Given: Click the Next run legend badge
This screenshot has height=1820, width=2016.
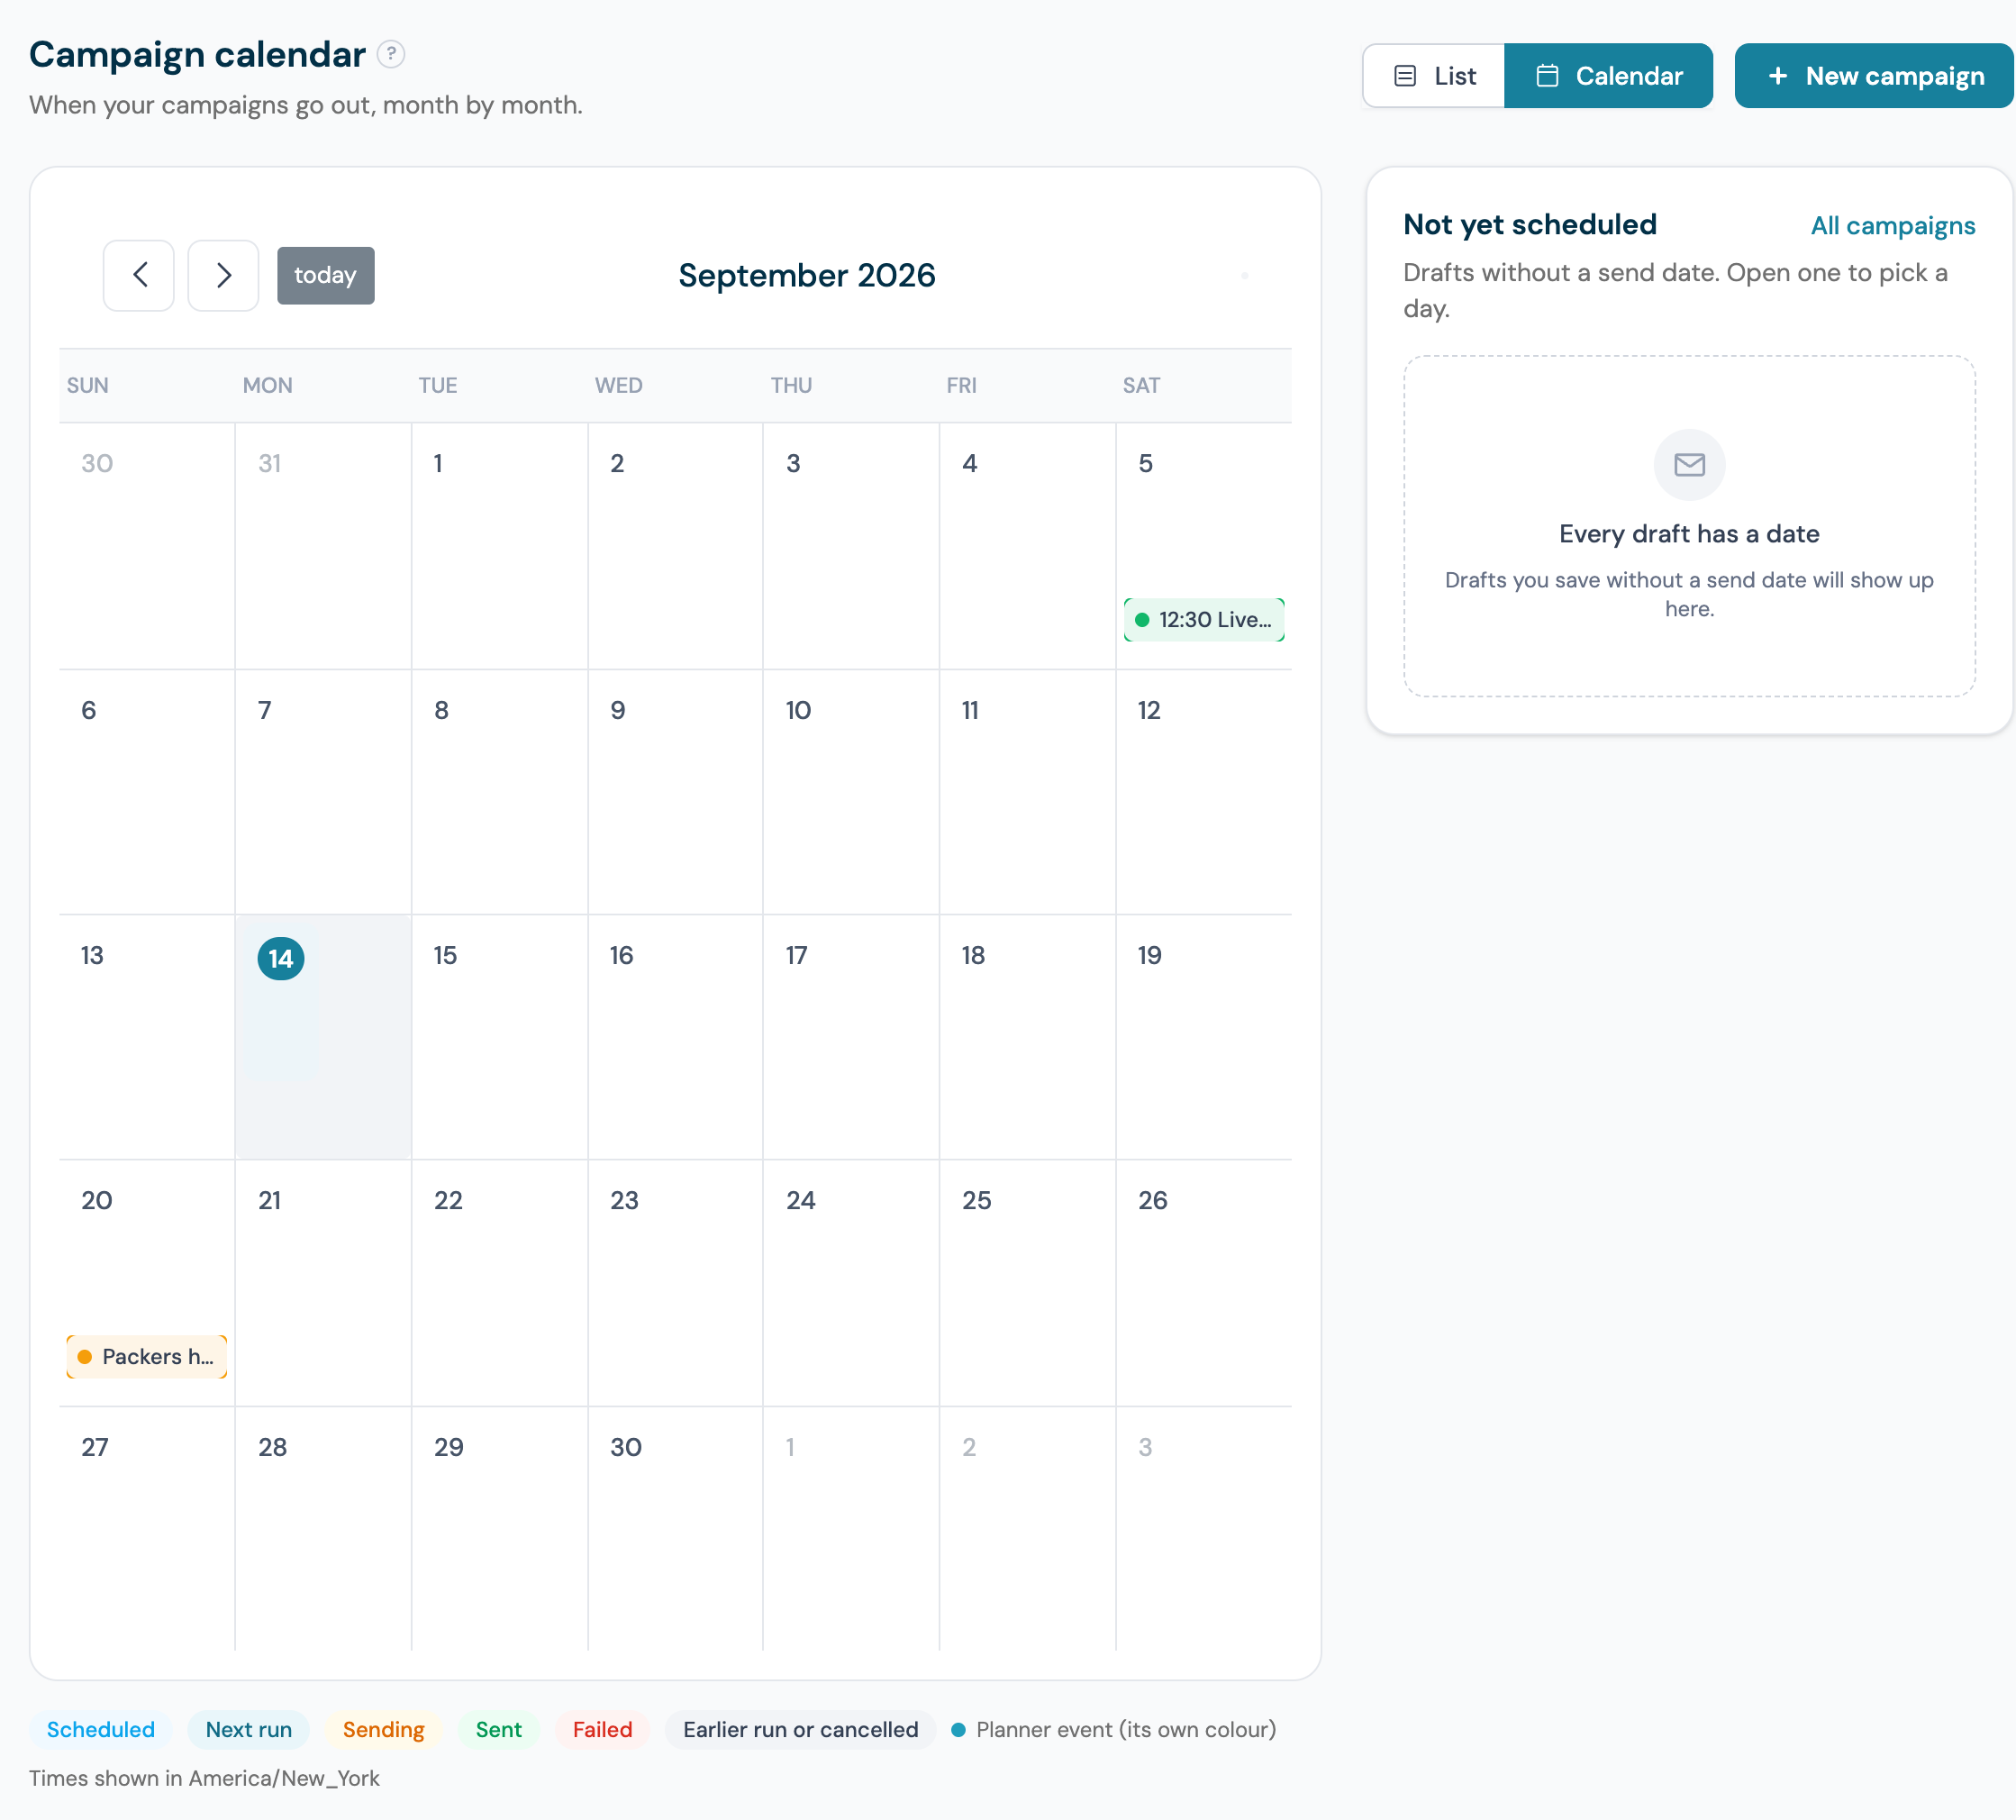Looking at the screenshot, I should click(249, 1730).
